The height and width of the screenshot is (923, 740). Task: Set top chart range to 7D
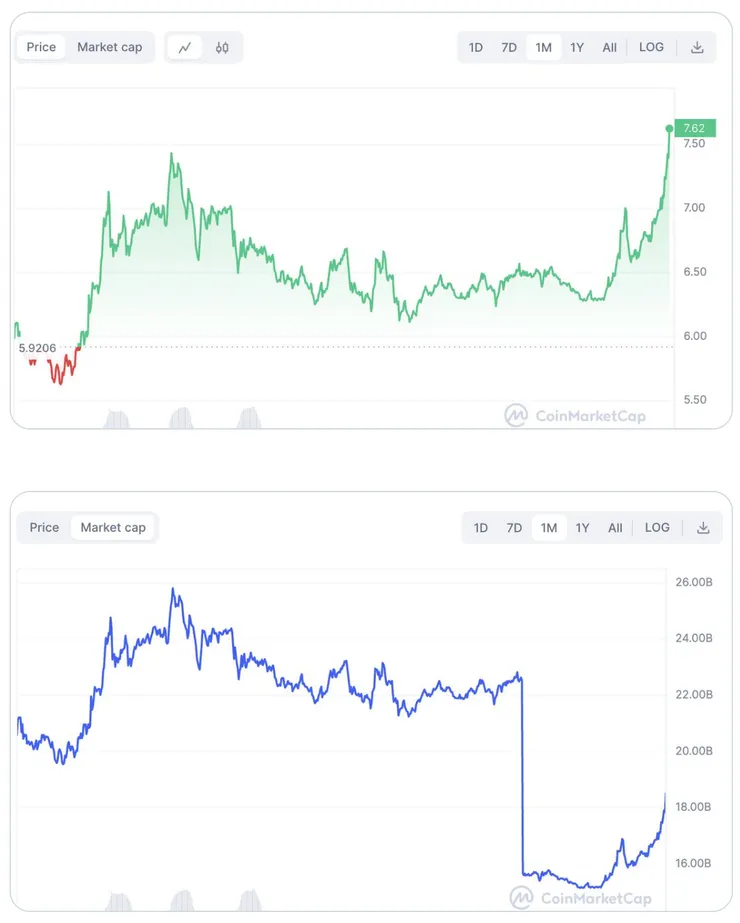coord(509,47)
